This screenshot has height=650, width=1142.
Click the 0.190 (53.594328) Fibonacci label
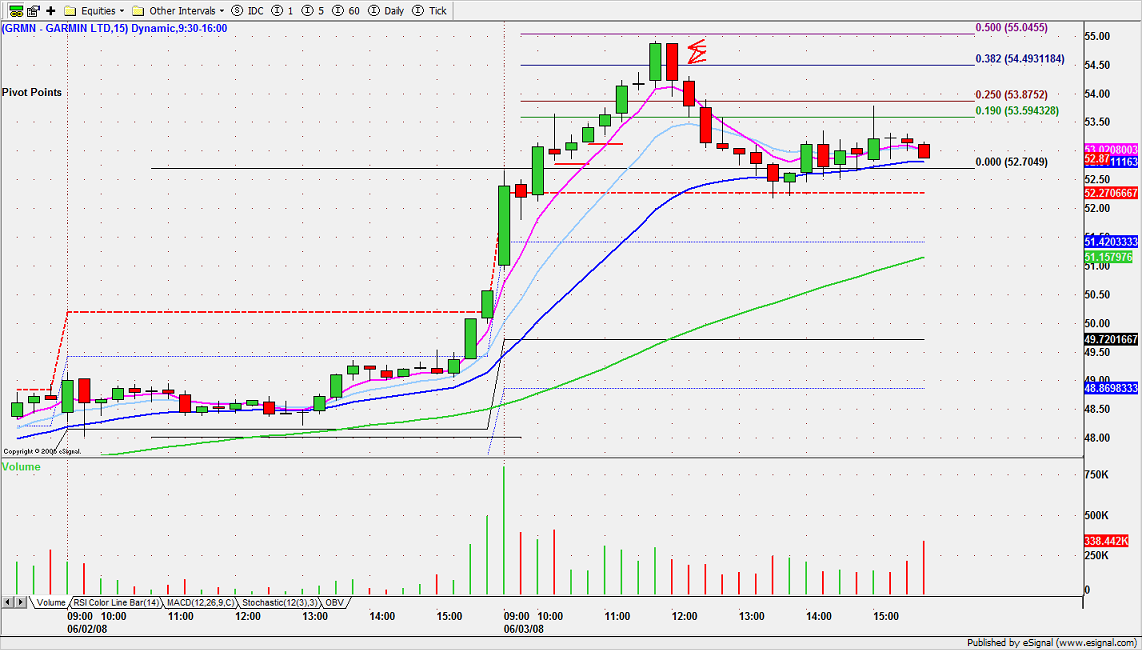click(1017, 111)
